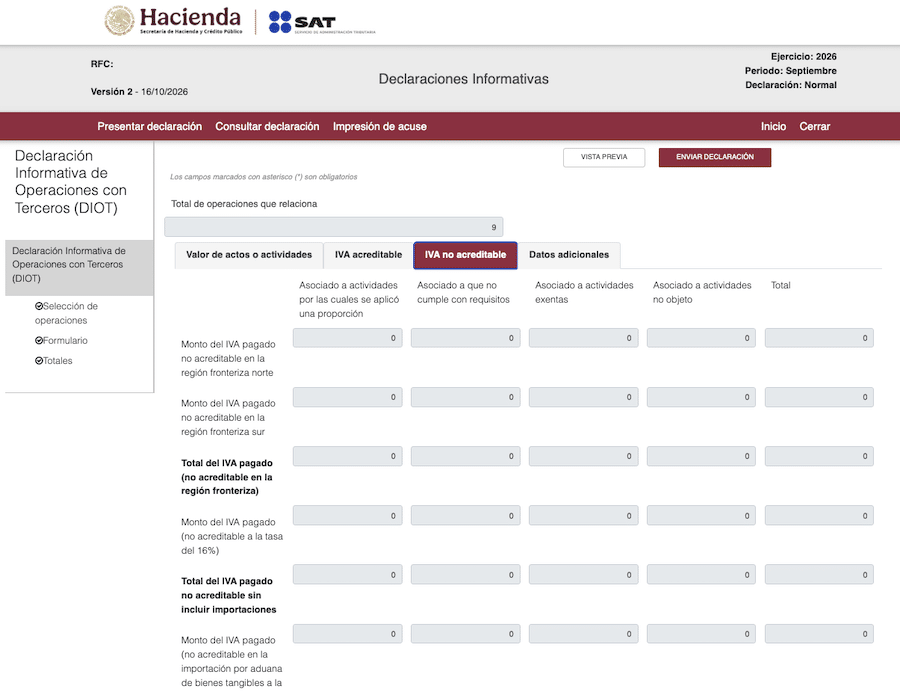Switch to the IVA acreditable tab

368,255
